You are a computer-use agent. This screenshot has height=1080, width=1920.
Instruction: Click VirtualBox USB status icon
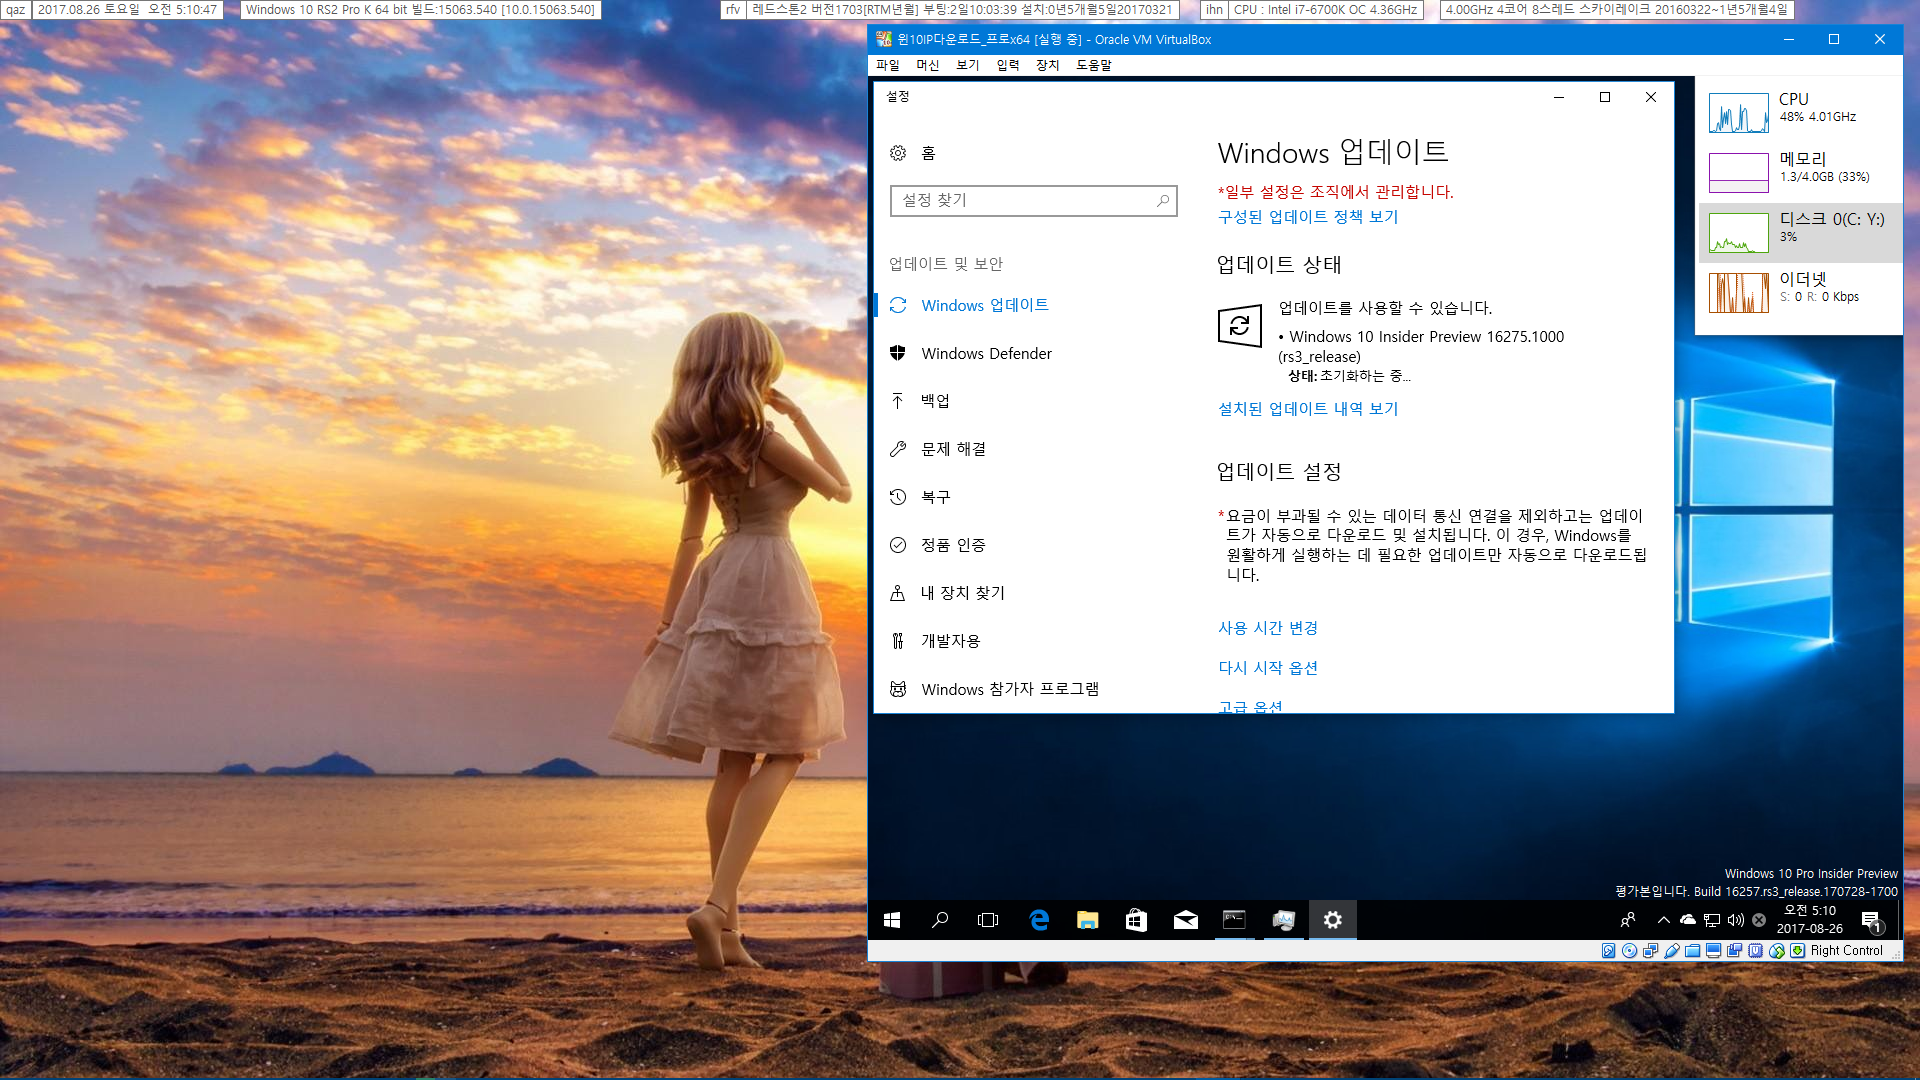[x=1672, y=950]
